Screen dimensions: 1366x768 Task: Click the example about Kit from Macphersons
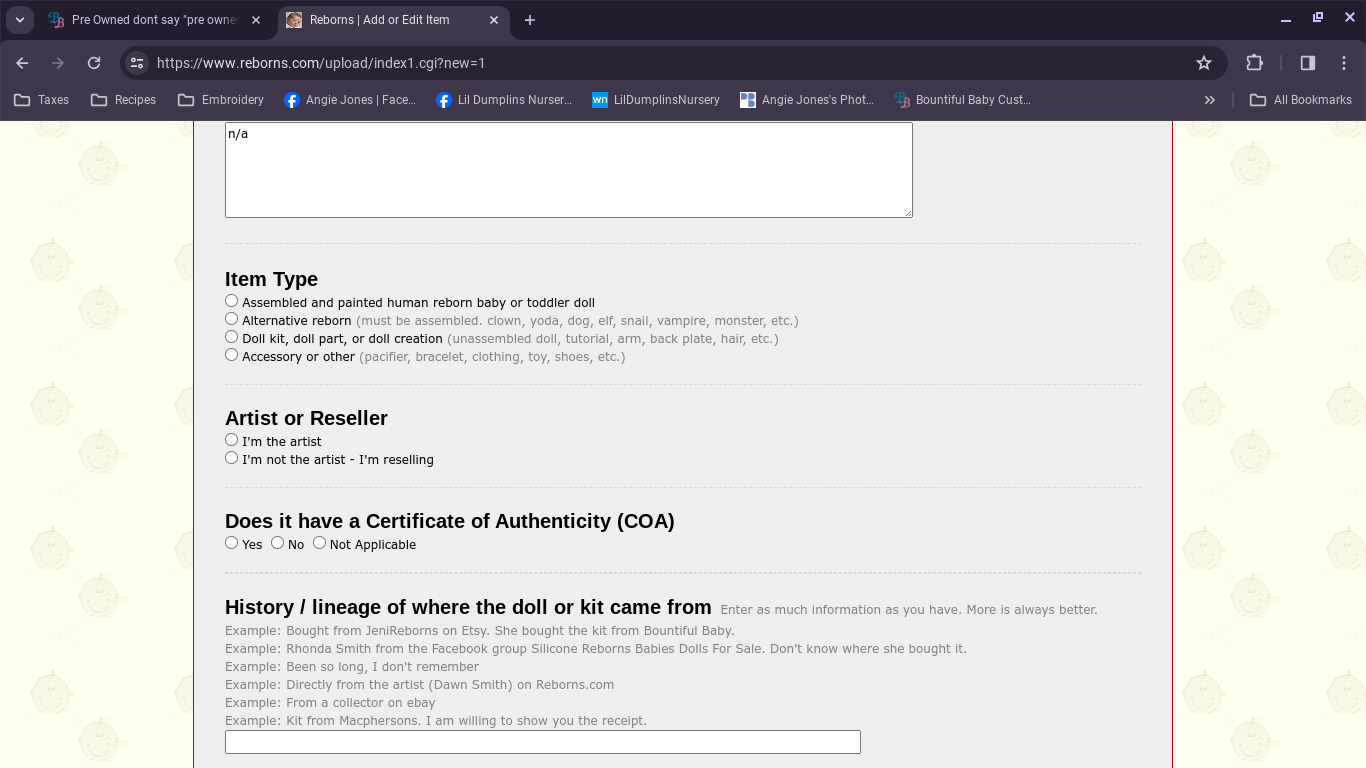coord(436,721)
